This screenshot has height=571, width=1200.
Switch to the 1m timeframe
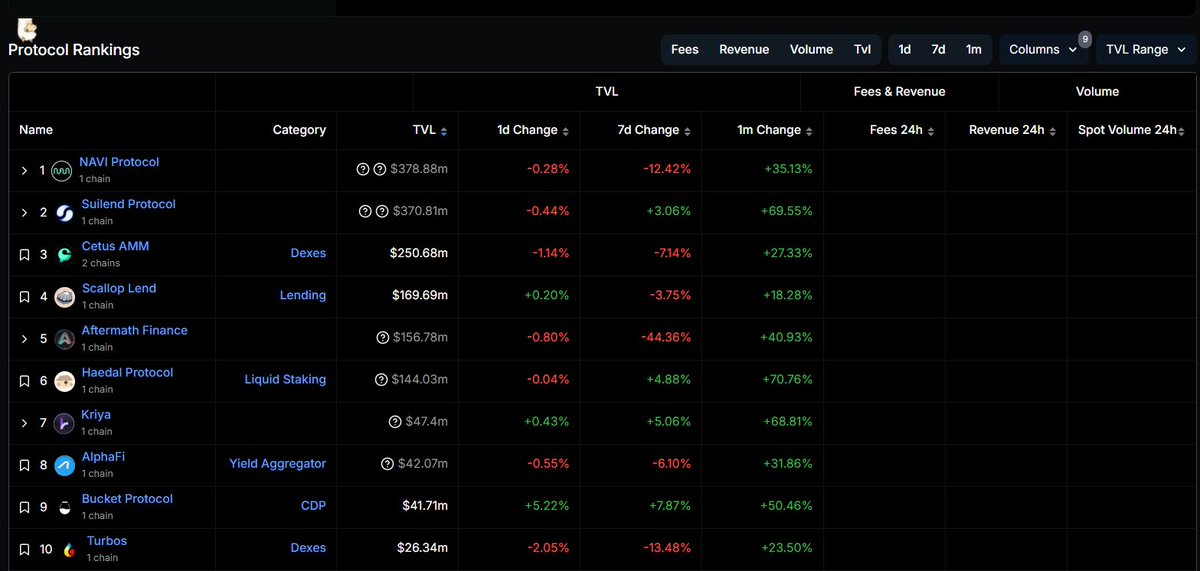pyautogui.click(x=973, y=49)
